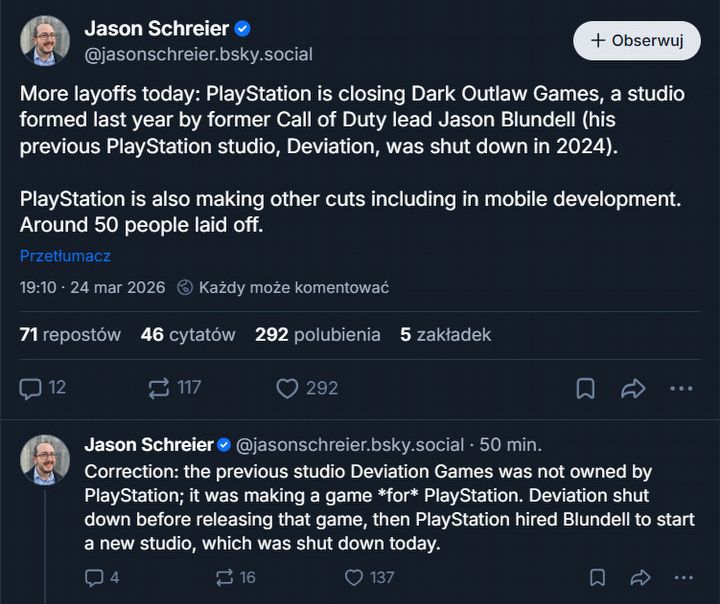
Task: Repost the Correction reply
Action: [224, 577]
